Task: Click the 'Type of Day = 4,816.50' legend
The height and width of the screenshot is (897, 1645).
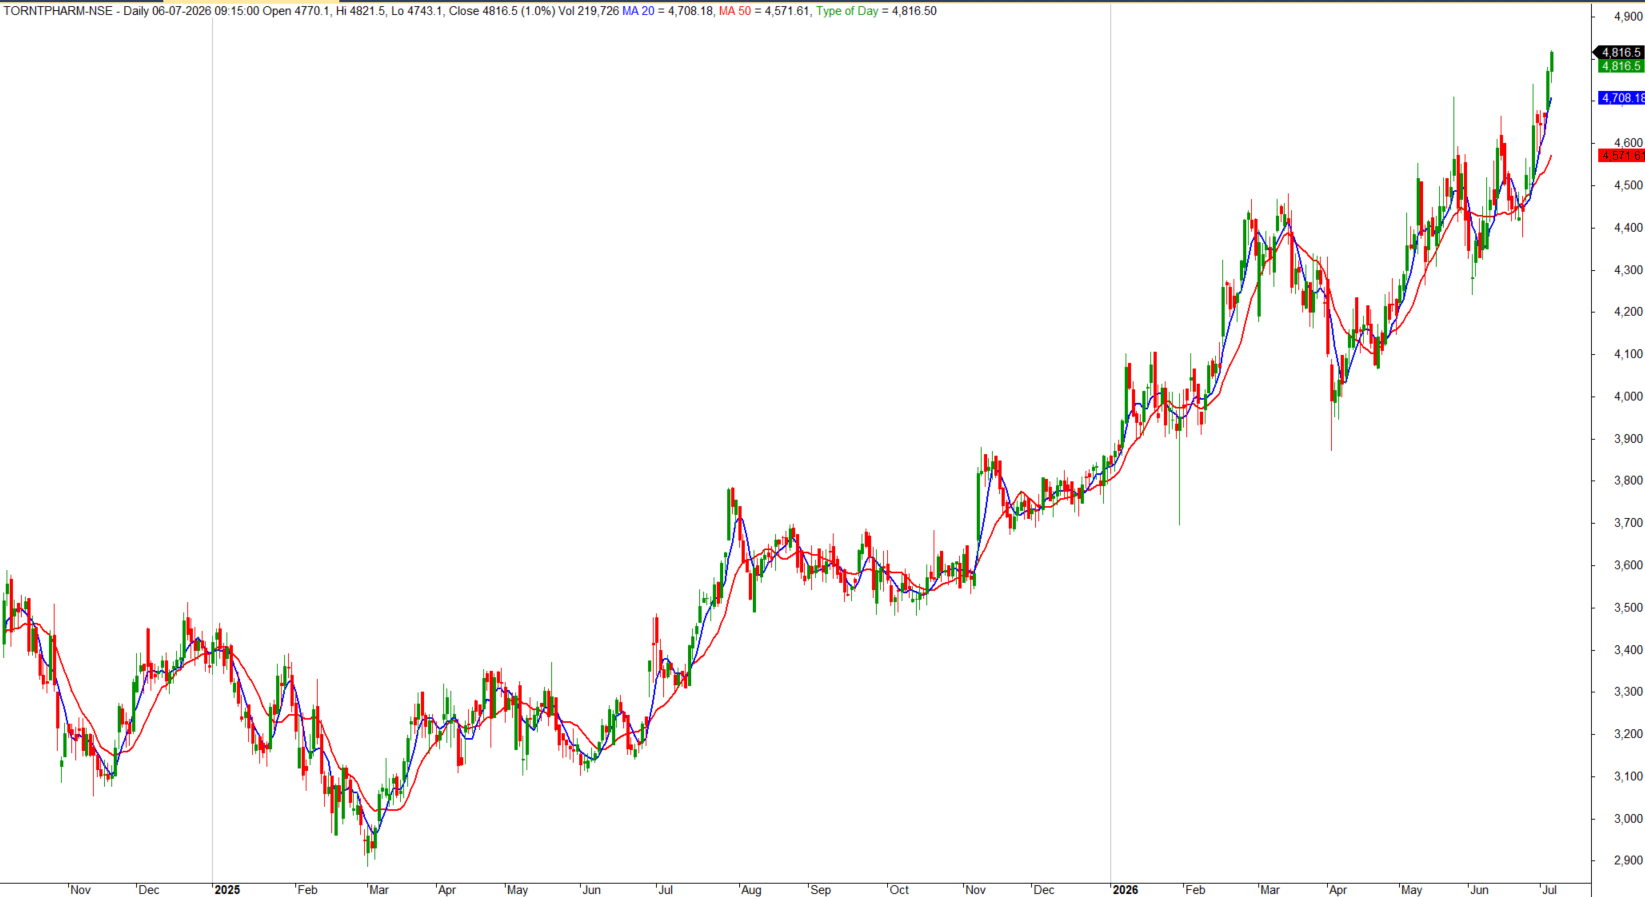Action: (x=876, y=11)
